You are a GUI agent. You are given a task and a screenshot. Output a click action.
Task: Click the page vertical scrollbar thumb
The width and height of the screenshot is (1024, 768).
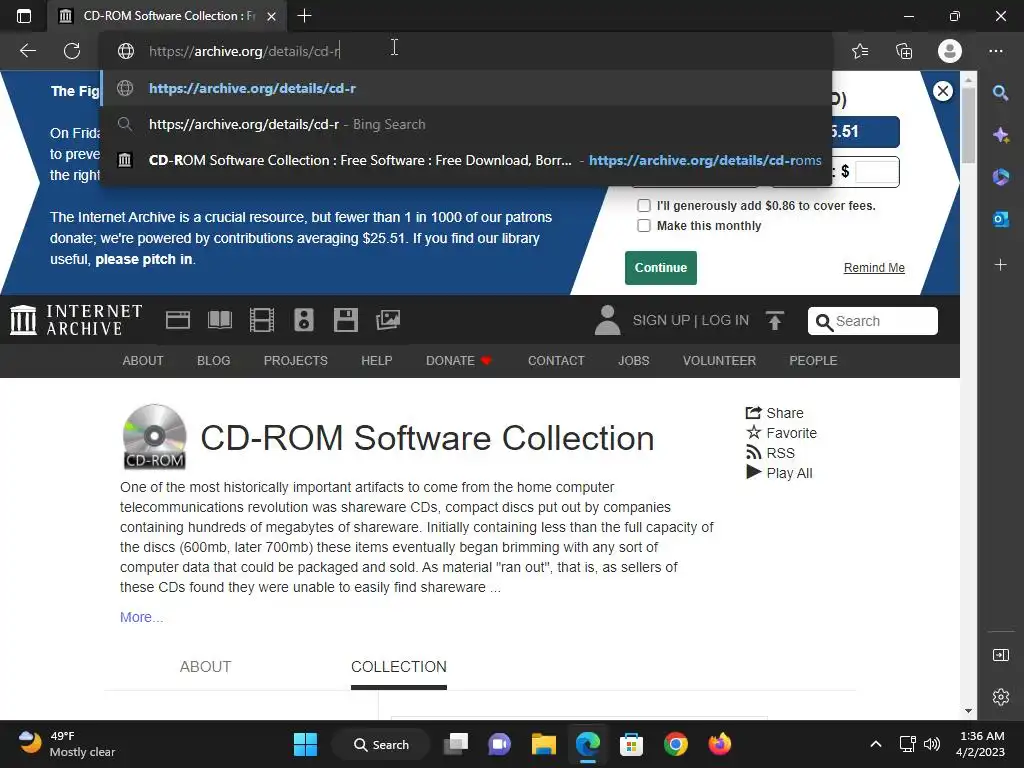point(968,124)
